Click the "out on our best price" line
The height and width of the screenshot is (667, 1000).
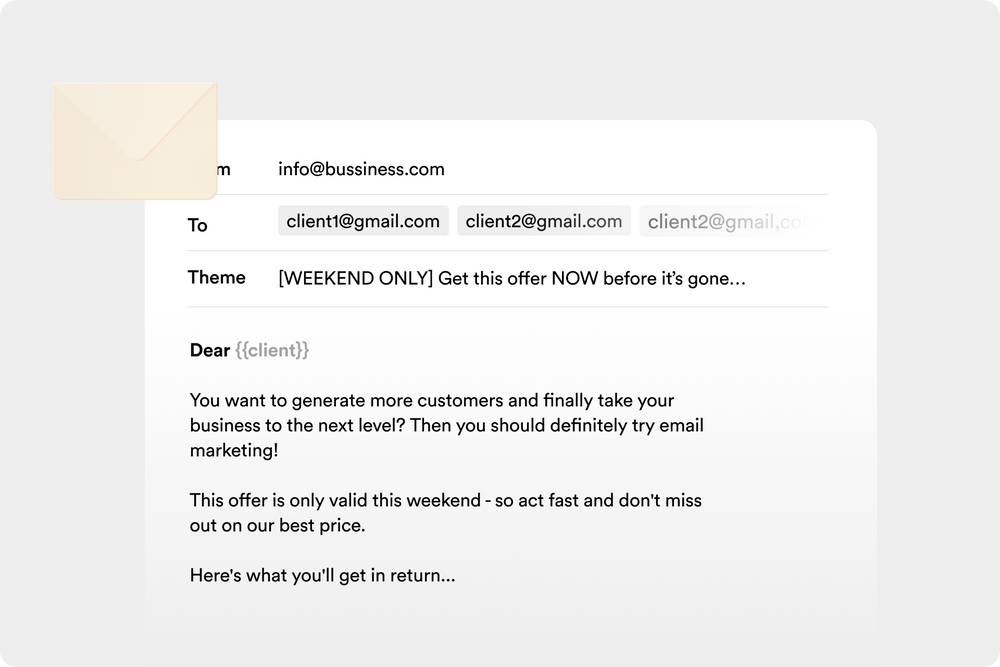click(277, 525)
